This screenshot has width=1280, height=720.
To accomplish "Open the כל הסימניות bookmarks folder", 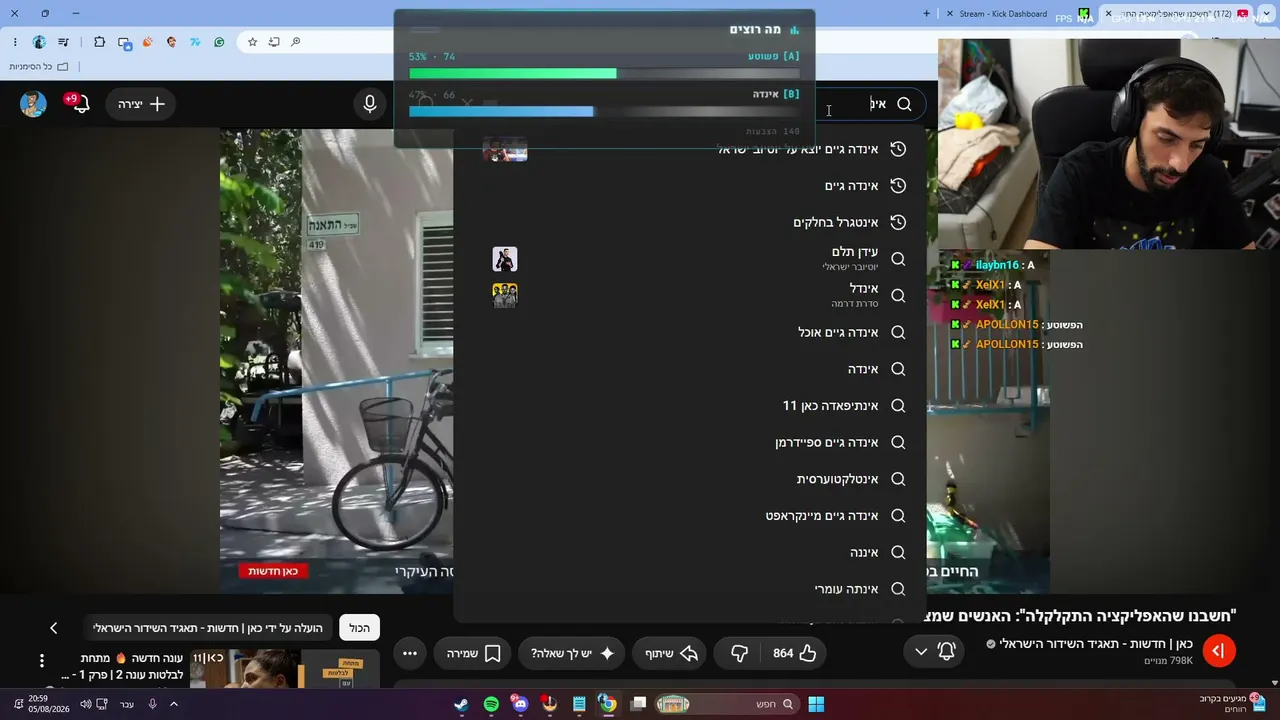I will (x=39, y=67).
